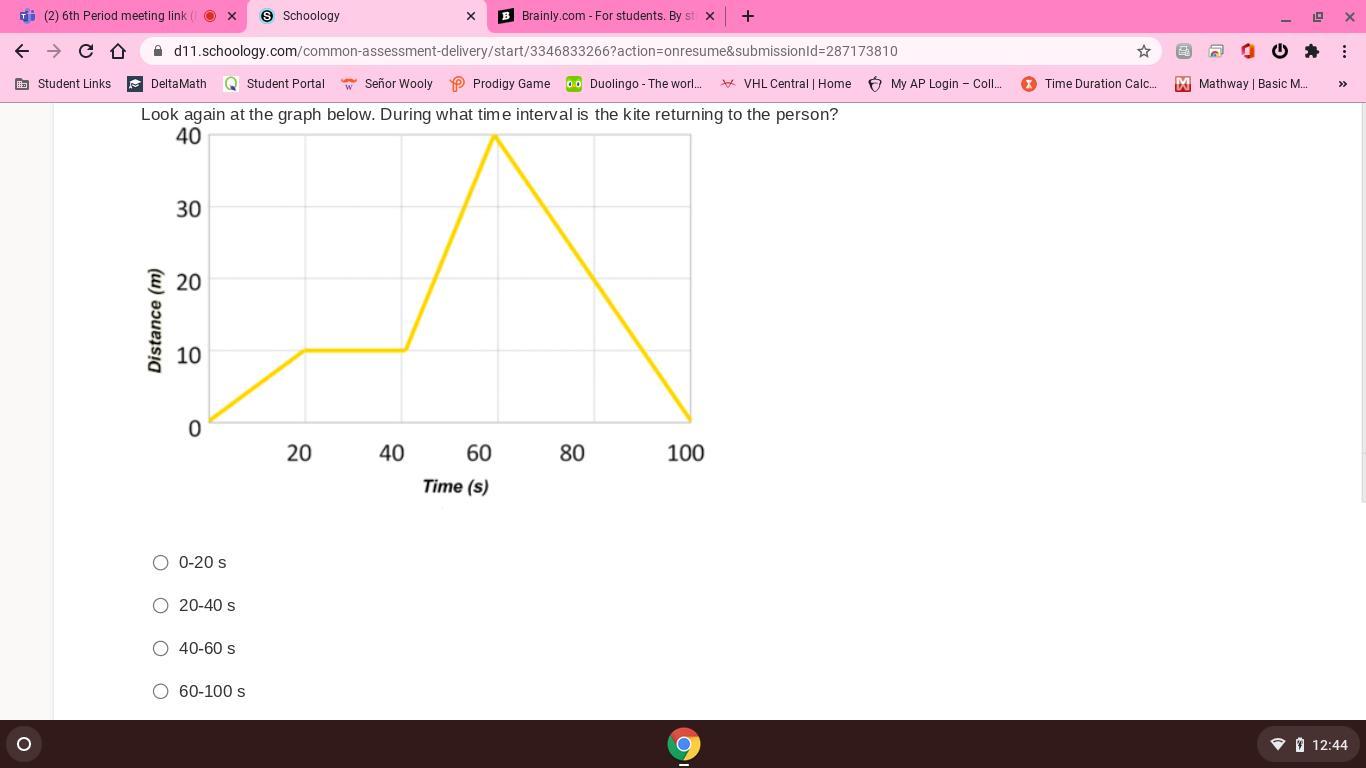Open the Student Links bookmark folder
Viewport: 1366px width, 768px height.
[x=63, y=84]
